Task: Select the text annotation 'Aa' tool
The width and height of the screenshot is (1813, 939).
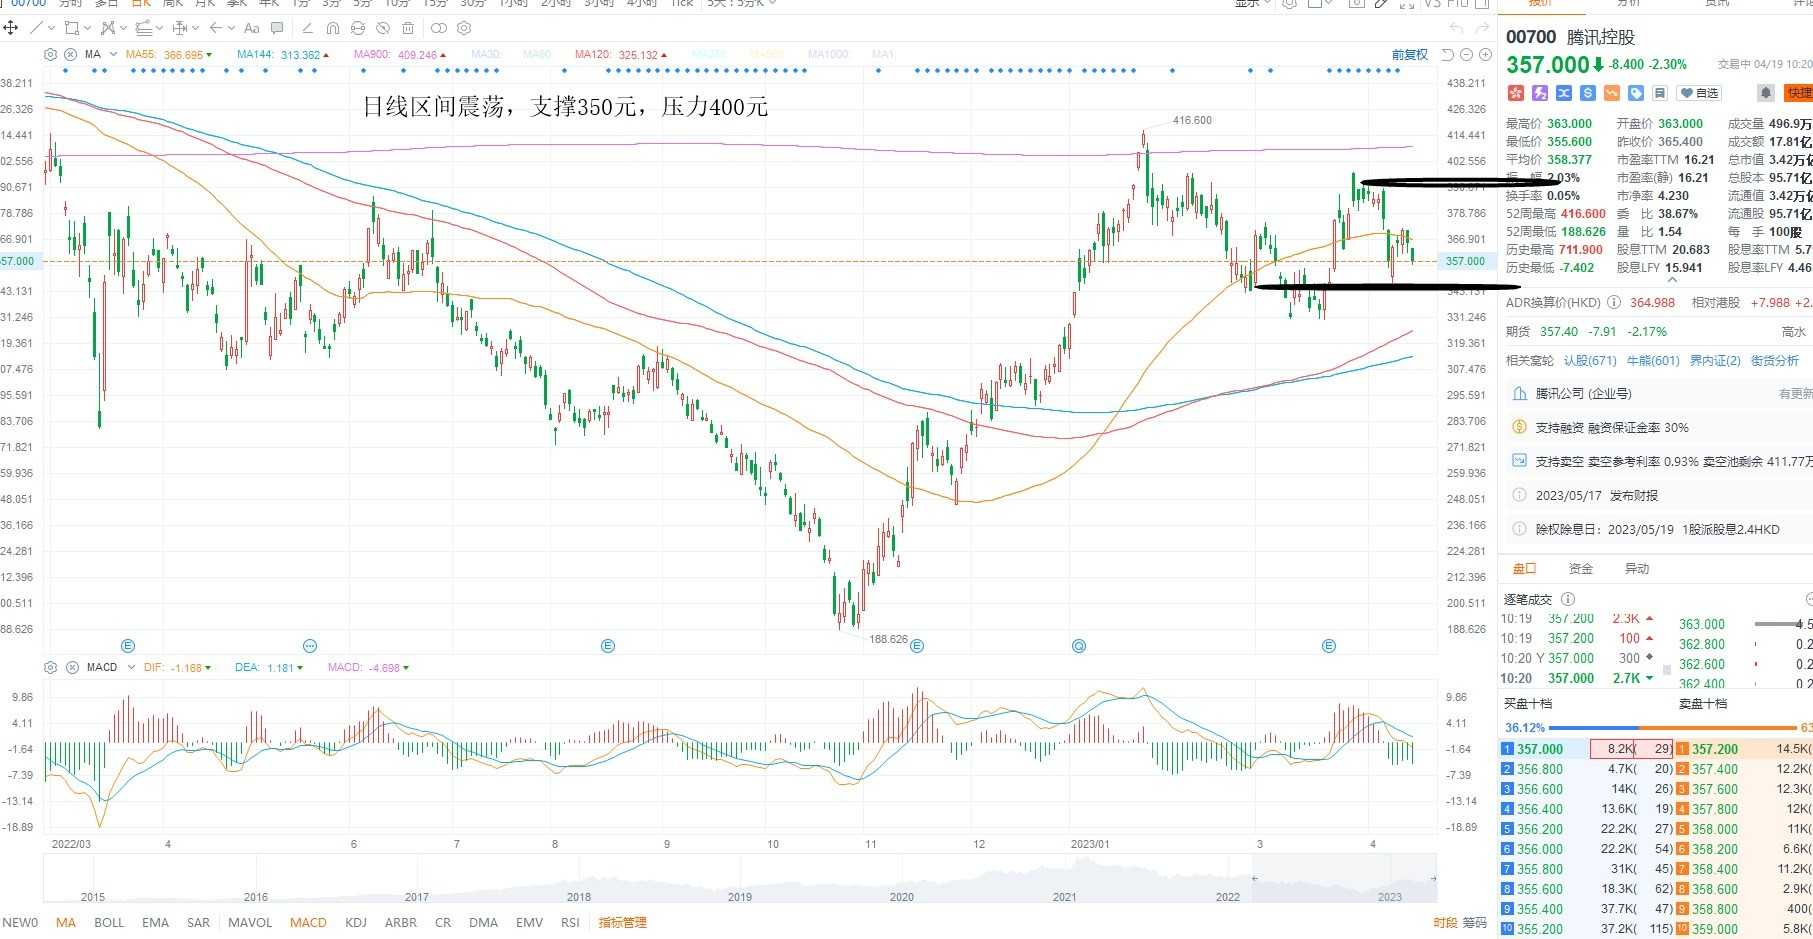Action: pos(251,28)
